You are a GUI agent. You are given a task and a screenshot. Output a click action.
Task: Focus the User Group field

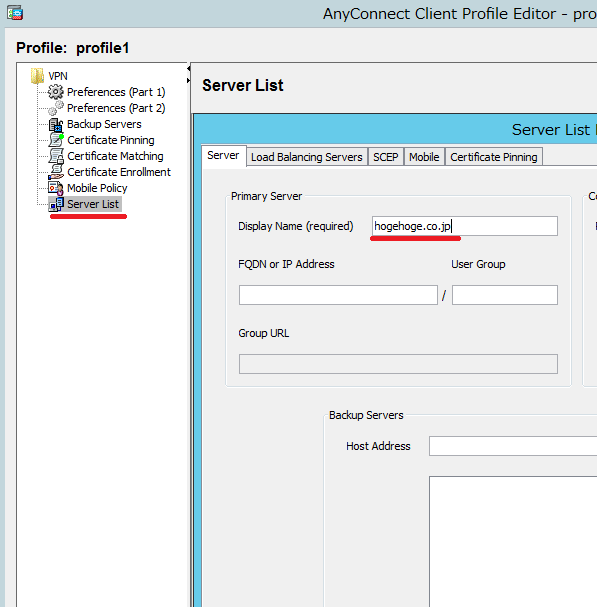(505, 295)
